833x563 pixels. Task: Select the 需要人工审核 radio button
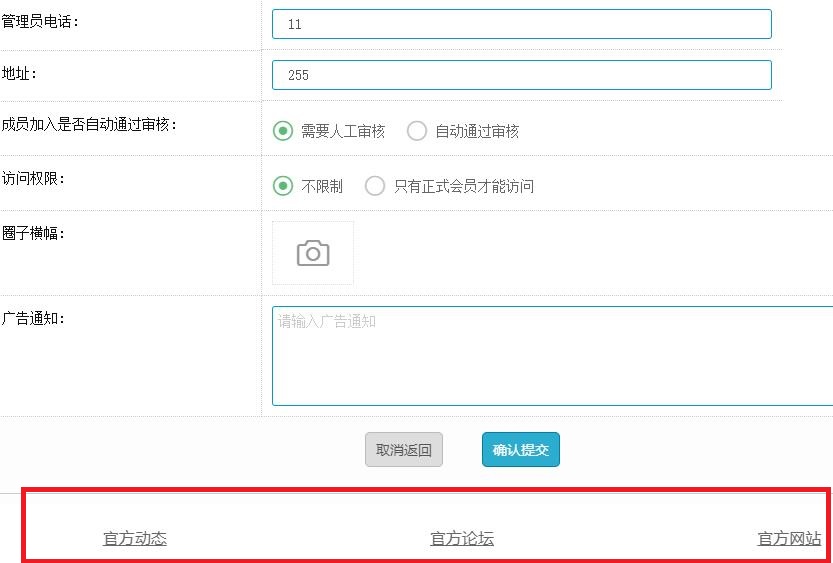pos(283,131)
